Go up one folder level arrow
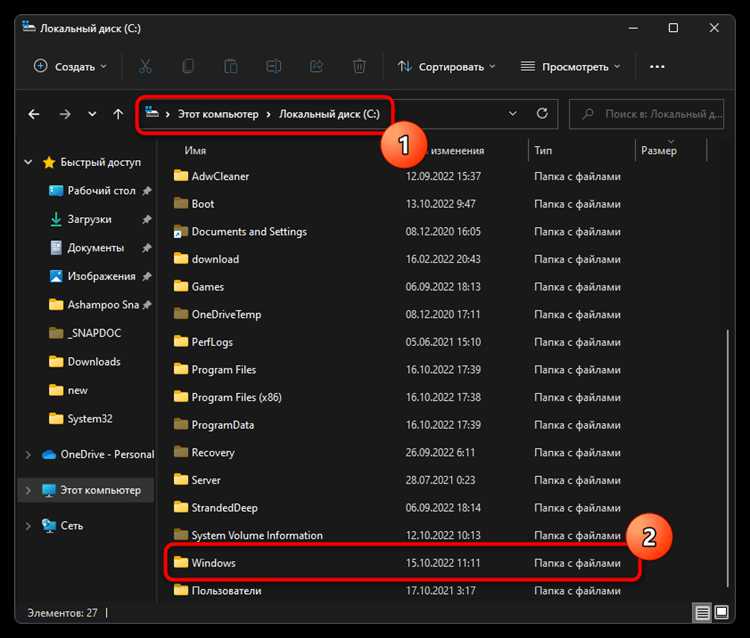The image size is (750, 638). click(x=118, y=114)
